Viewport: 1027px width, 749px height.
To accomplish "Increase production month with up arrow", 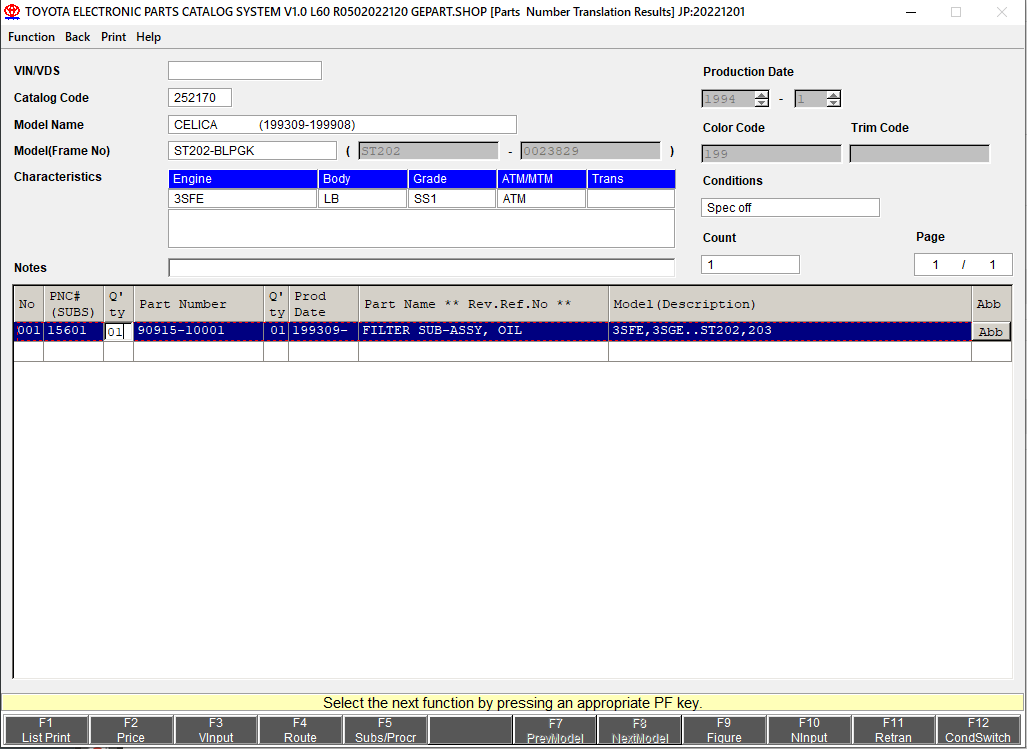I will click(833, 95).
